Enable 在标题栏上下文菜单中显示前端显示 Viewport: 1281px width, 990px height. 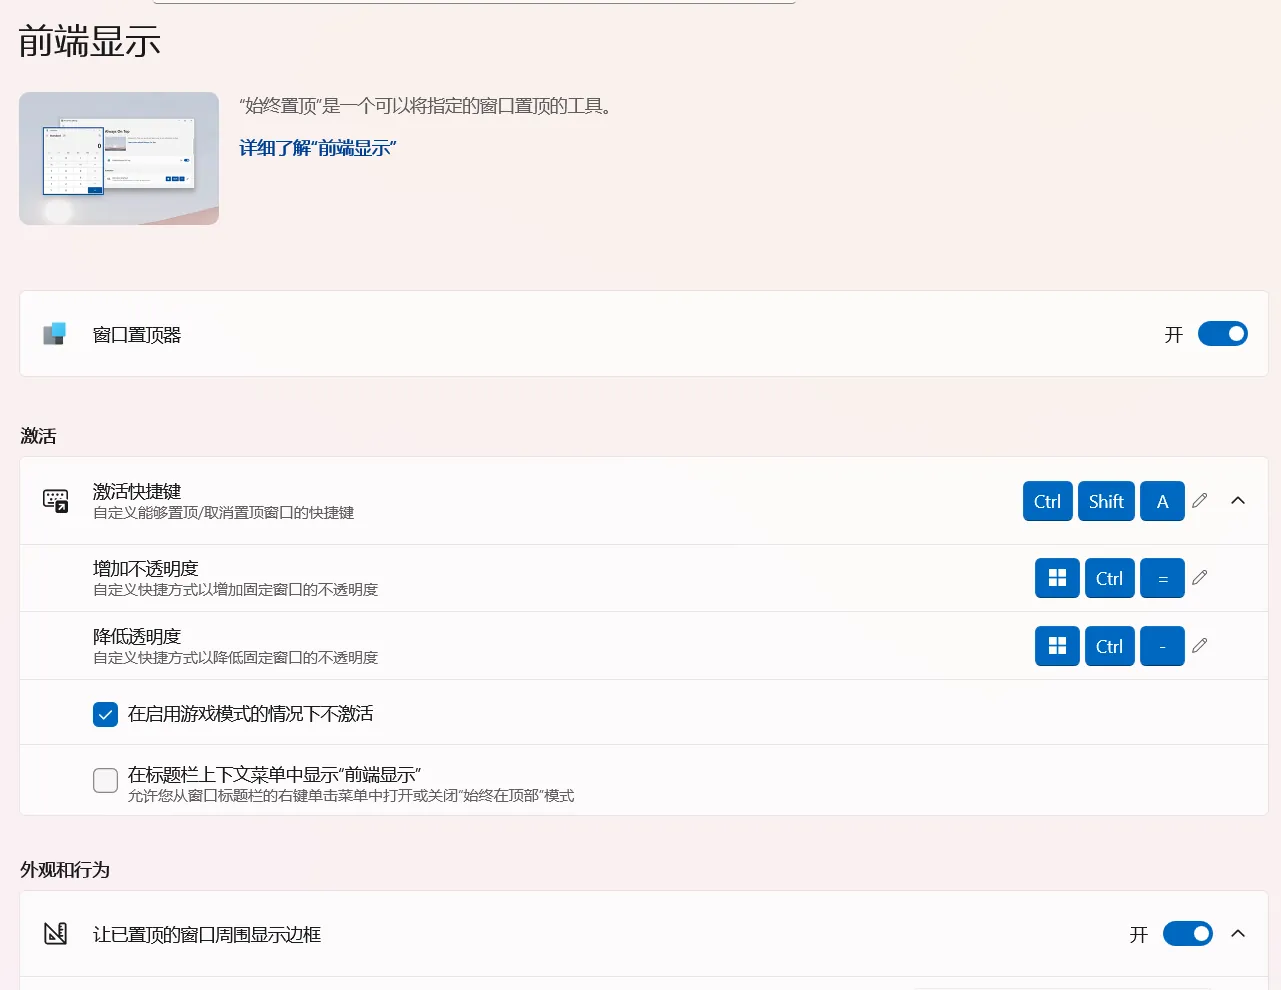(x=105, y=781)
